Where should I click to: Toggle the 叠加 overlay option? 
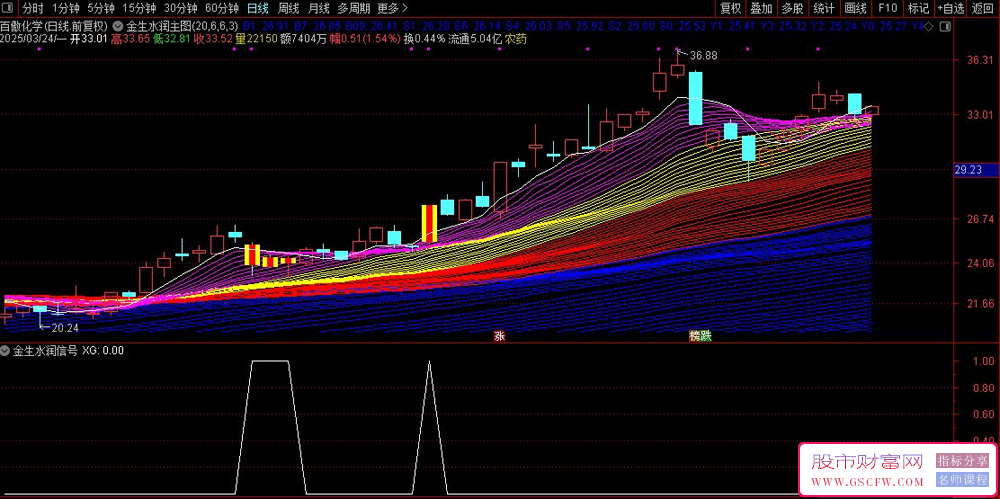click(762, 8)
